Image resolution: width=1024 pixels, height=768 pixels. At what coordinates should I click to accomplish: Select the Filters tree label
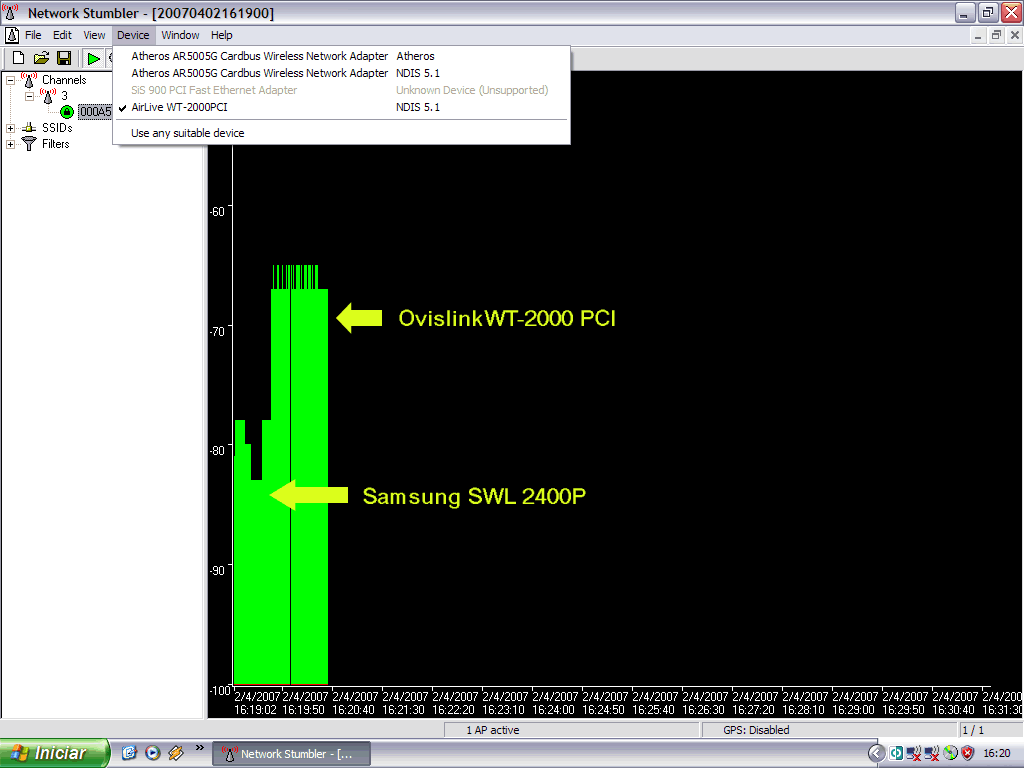56,144
